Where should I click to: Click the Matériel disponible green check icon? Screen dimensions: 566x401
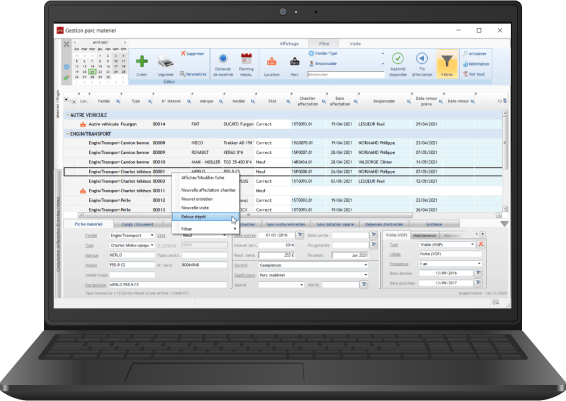398,58
